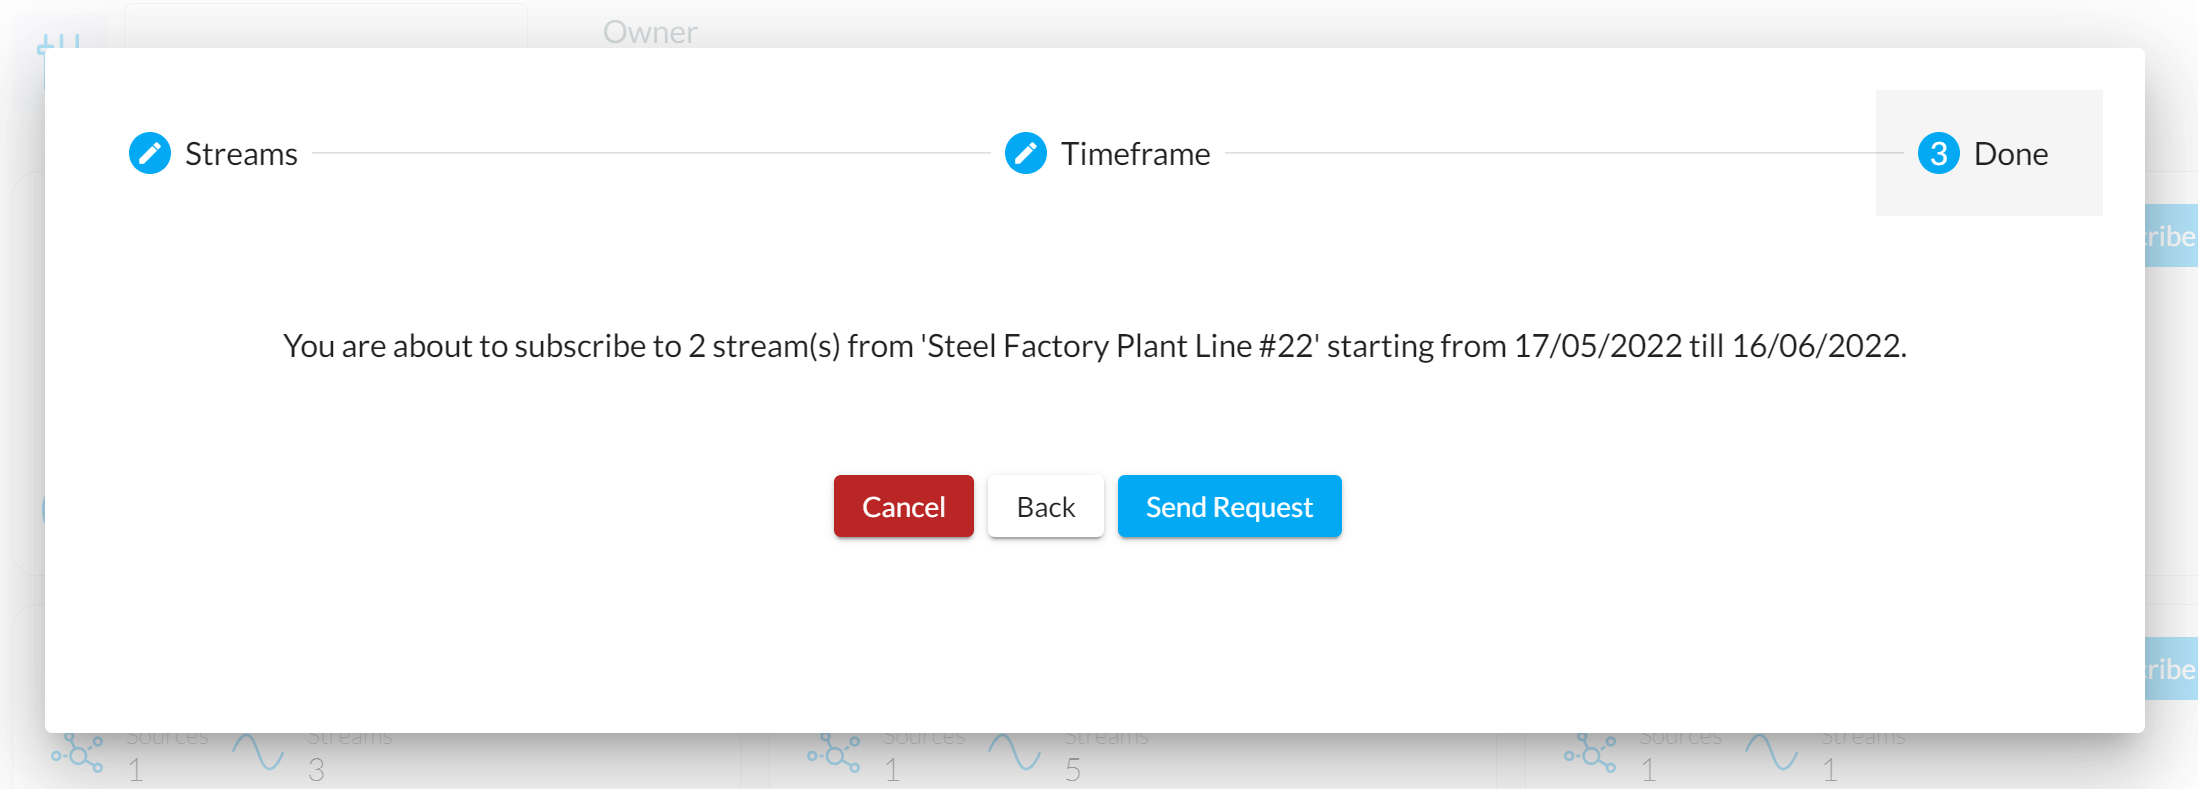
Task: Click the rightmost card's Sources network icon
Action: pos(1591,753)
